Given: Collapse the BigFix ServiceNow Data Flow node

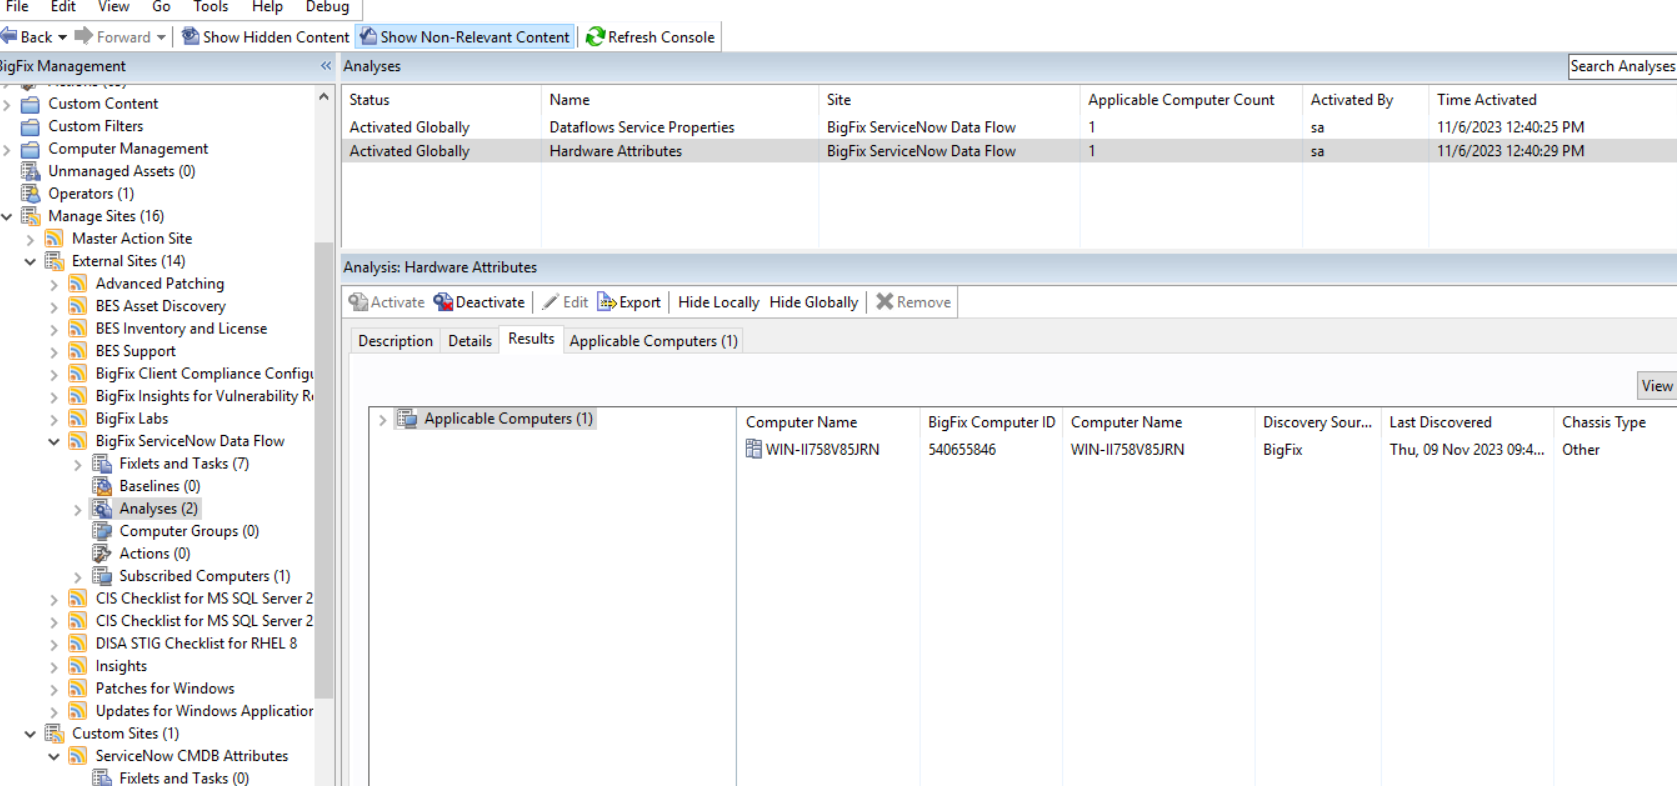Looking at the screenshot, I should (x=54, y=442).
